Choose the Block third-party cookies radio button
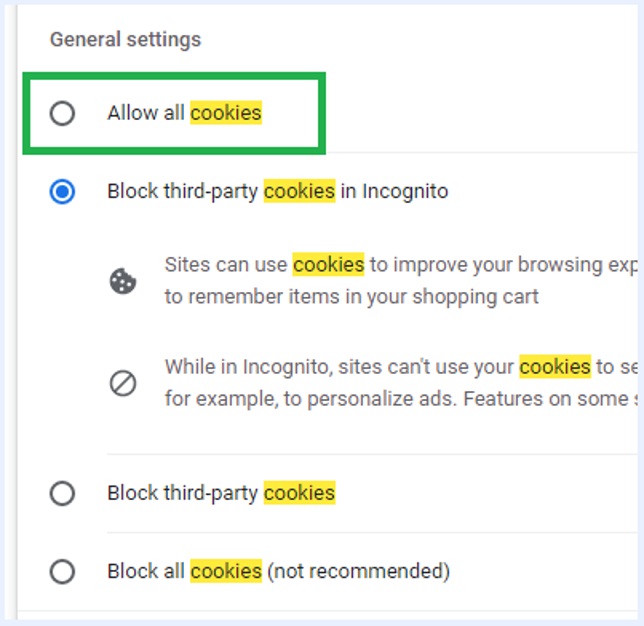This screenshot has height=626, width=644. coord(62,493)
